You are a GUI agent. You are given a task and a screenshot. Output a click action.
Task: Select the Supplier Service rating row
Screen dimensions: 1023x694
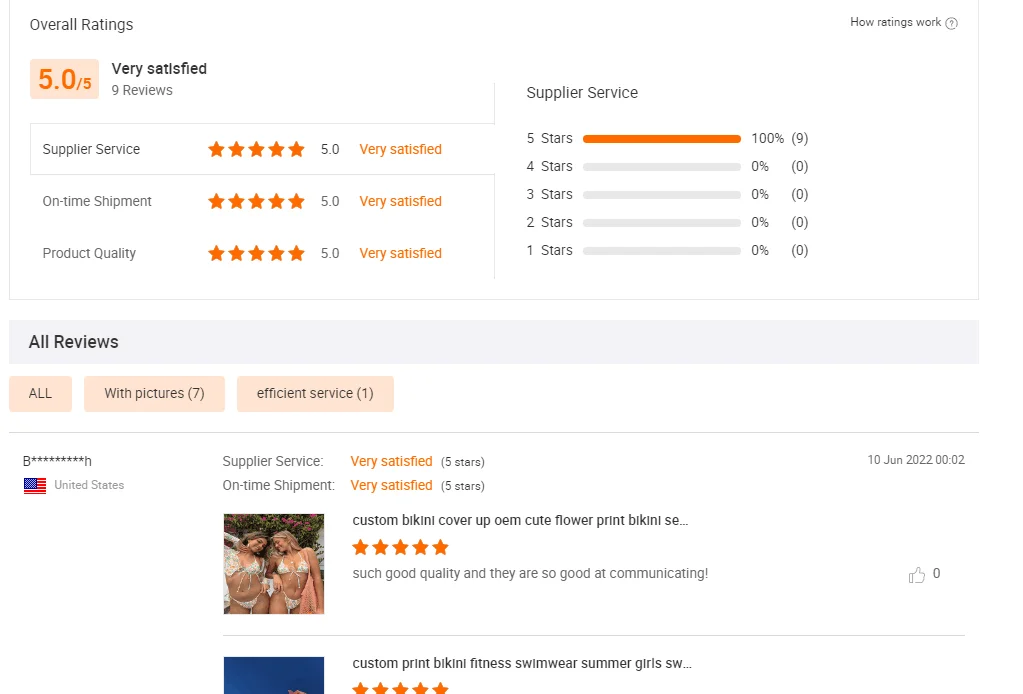pos(91,150)
